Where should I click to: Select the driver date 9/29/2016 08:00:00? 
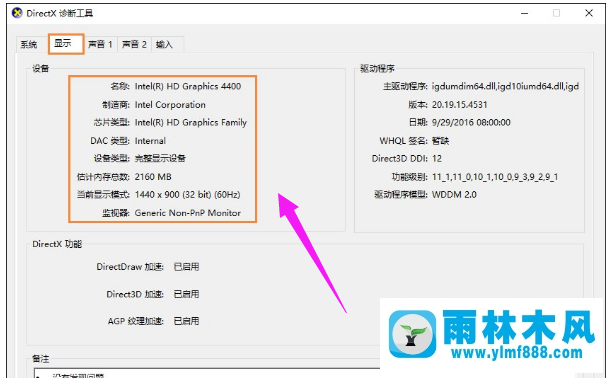click(x=471, y=123)
